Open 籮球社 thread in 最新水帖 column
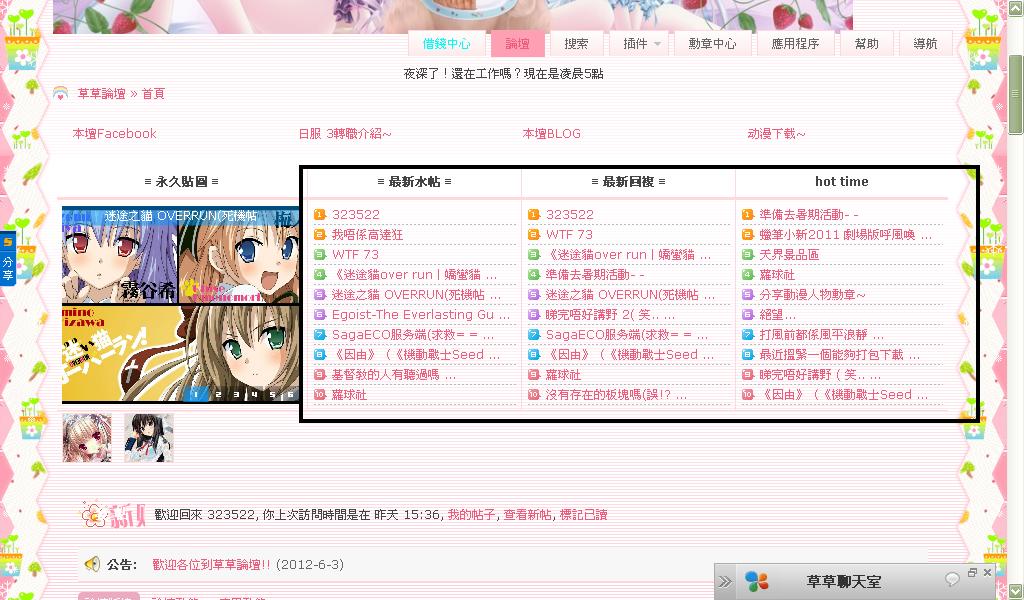The height and width of the screenshot is (600, 1024). 349,395
